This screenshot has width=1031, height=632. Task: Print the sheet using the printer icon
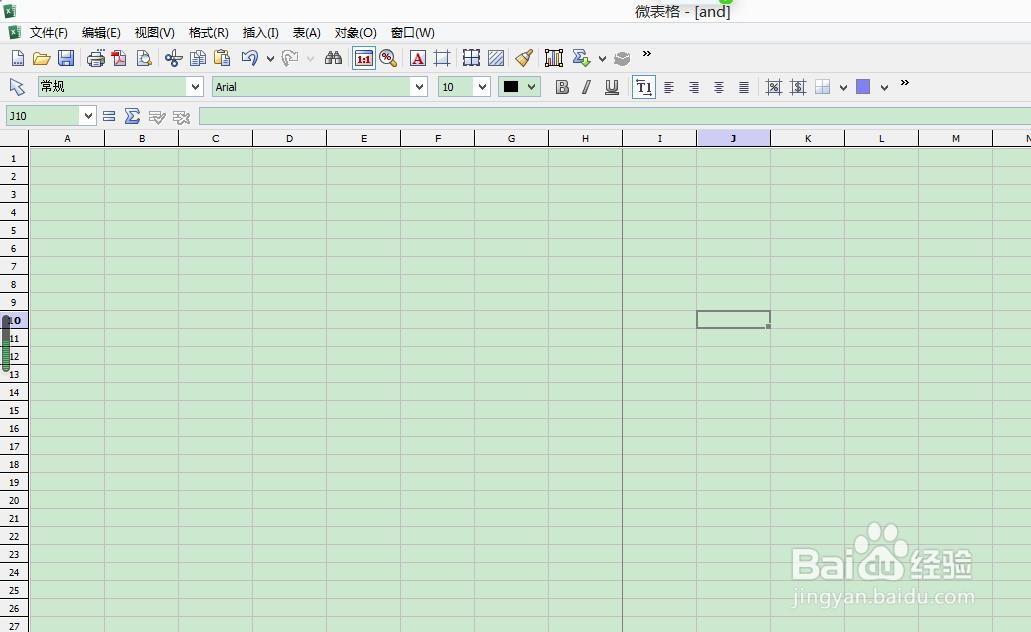[96, 59]
